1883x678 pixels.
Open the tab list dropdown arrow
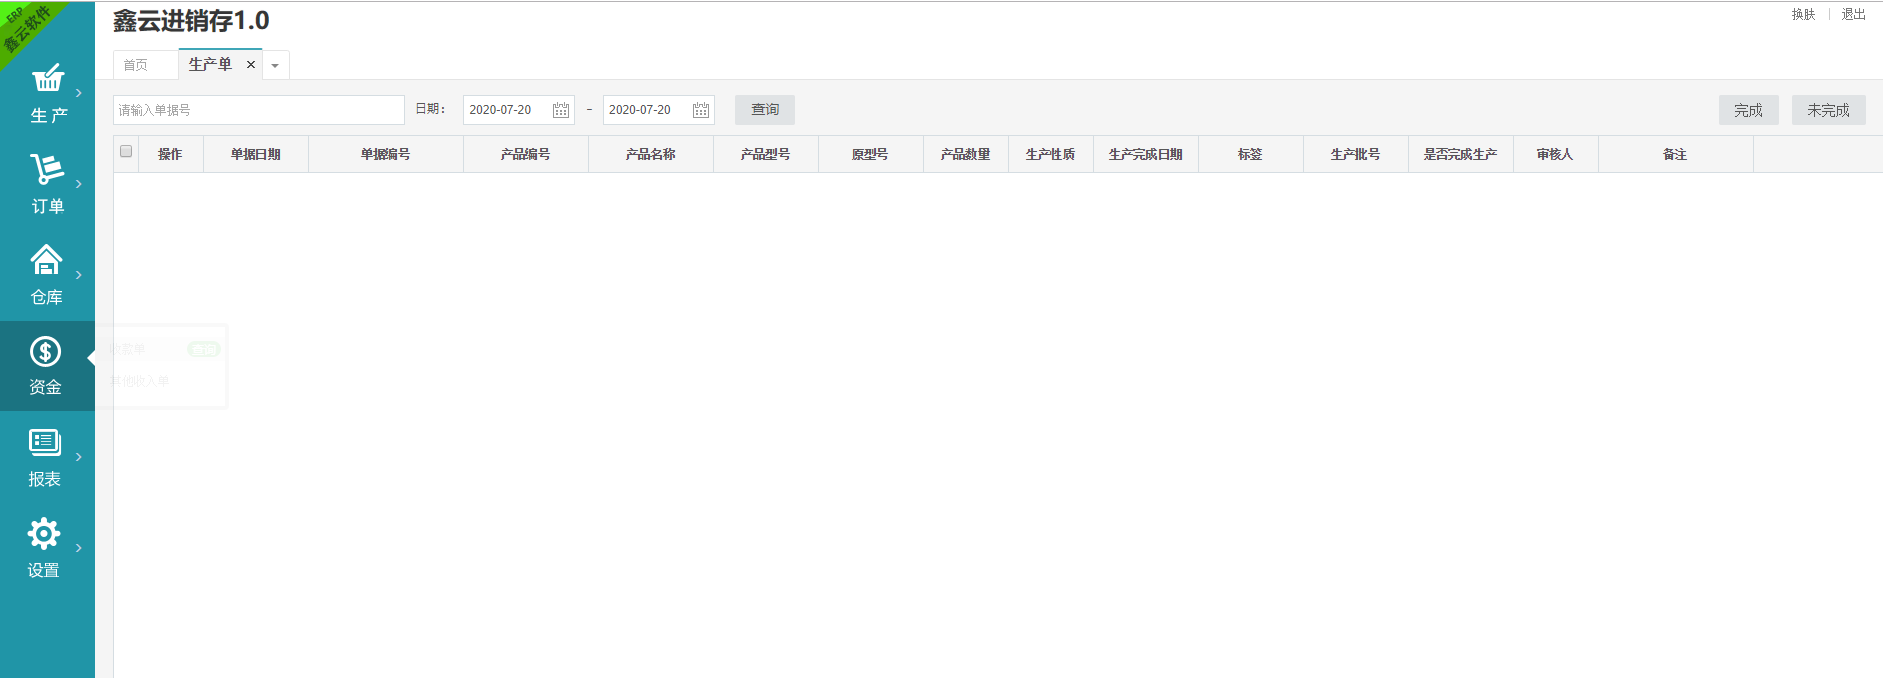point(275,66)
